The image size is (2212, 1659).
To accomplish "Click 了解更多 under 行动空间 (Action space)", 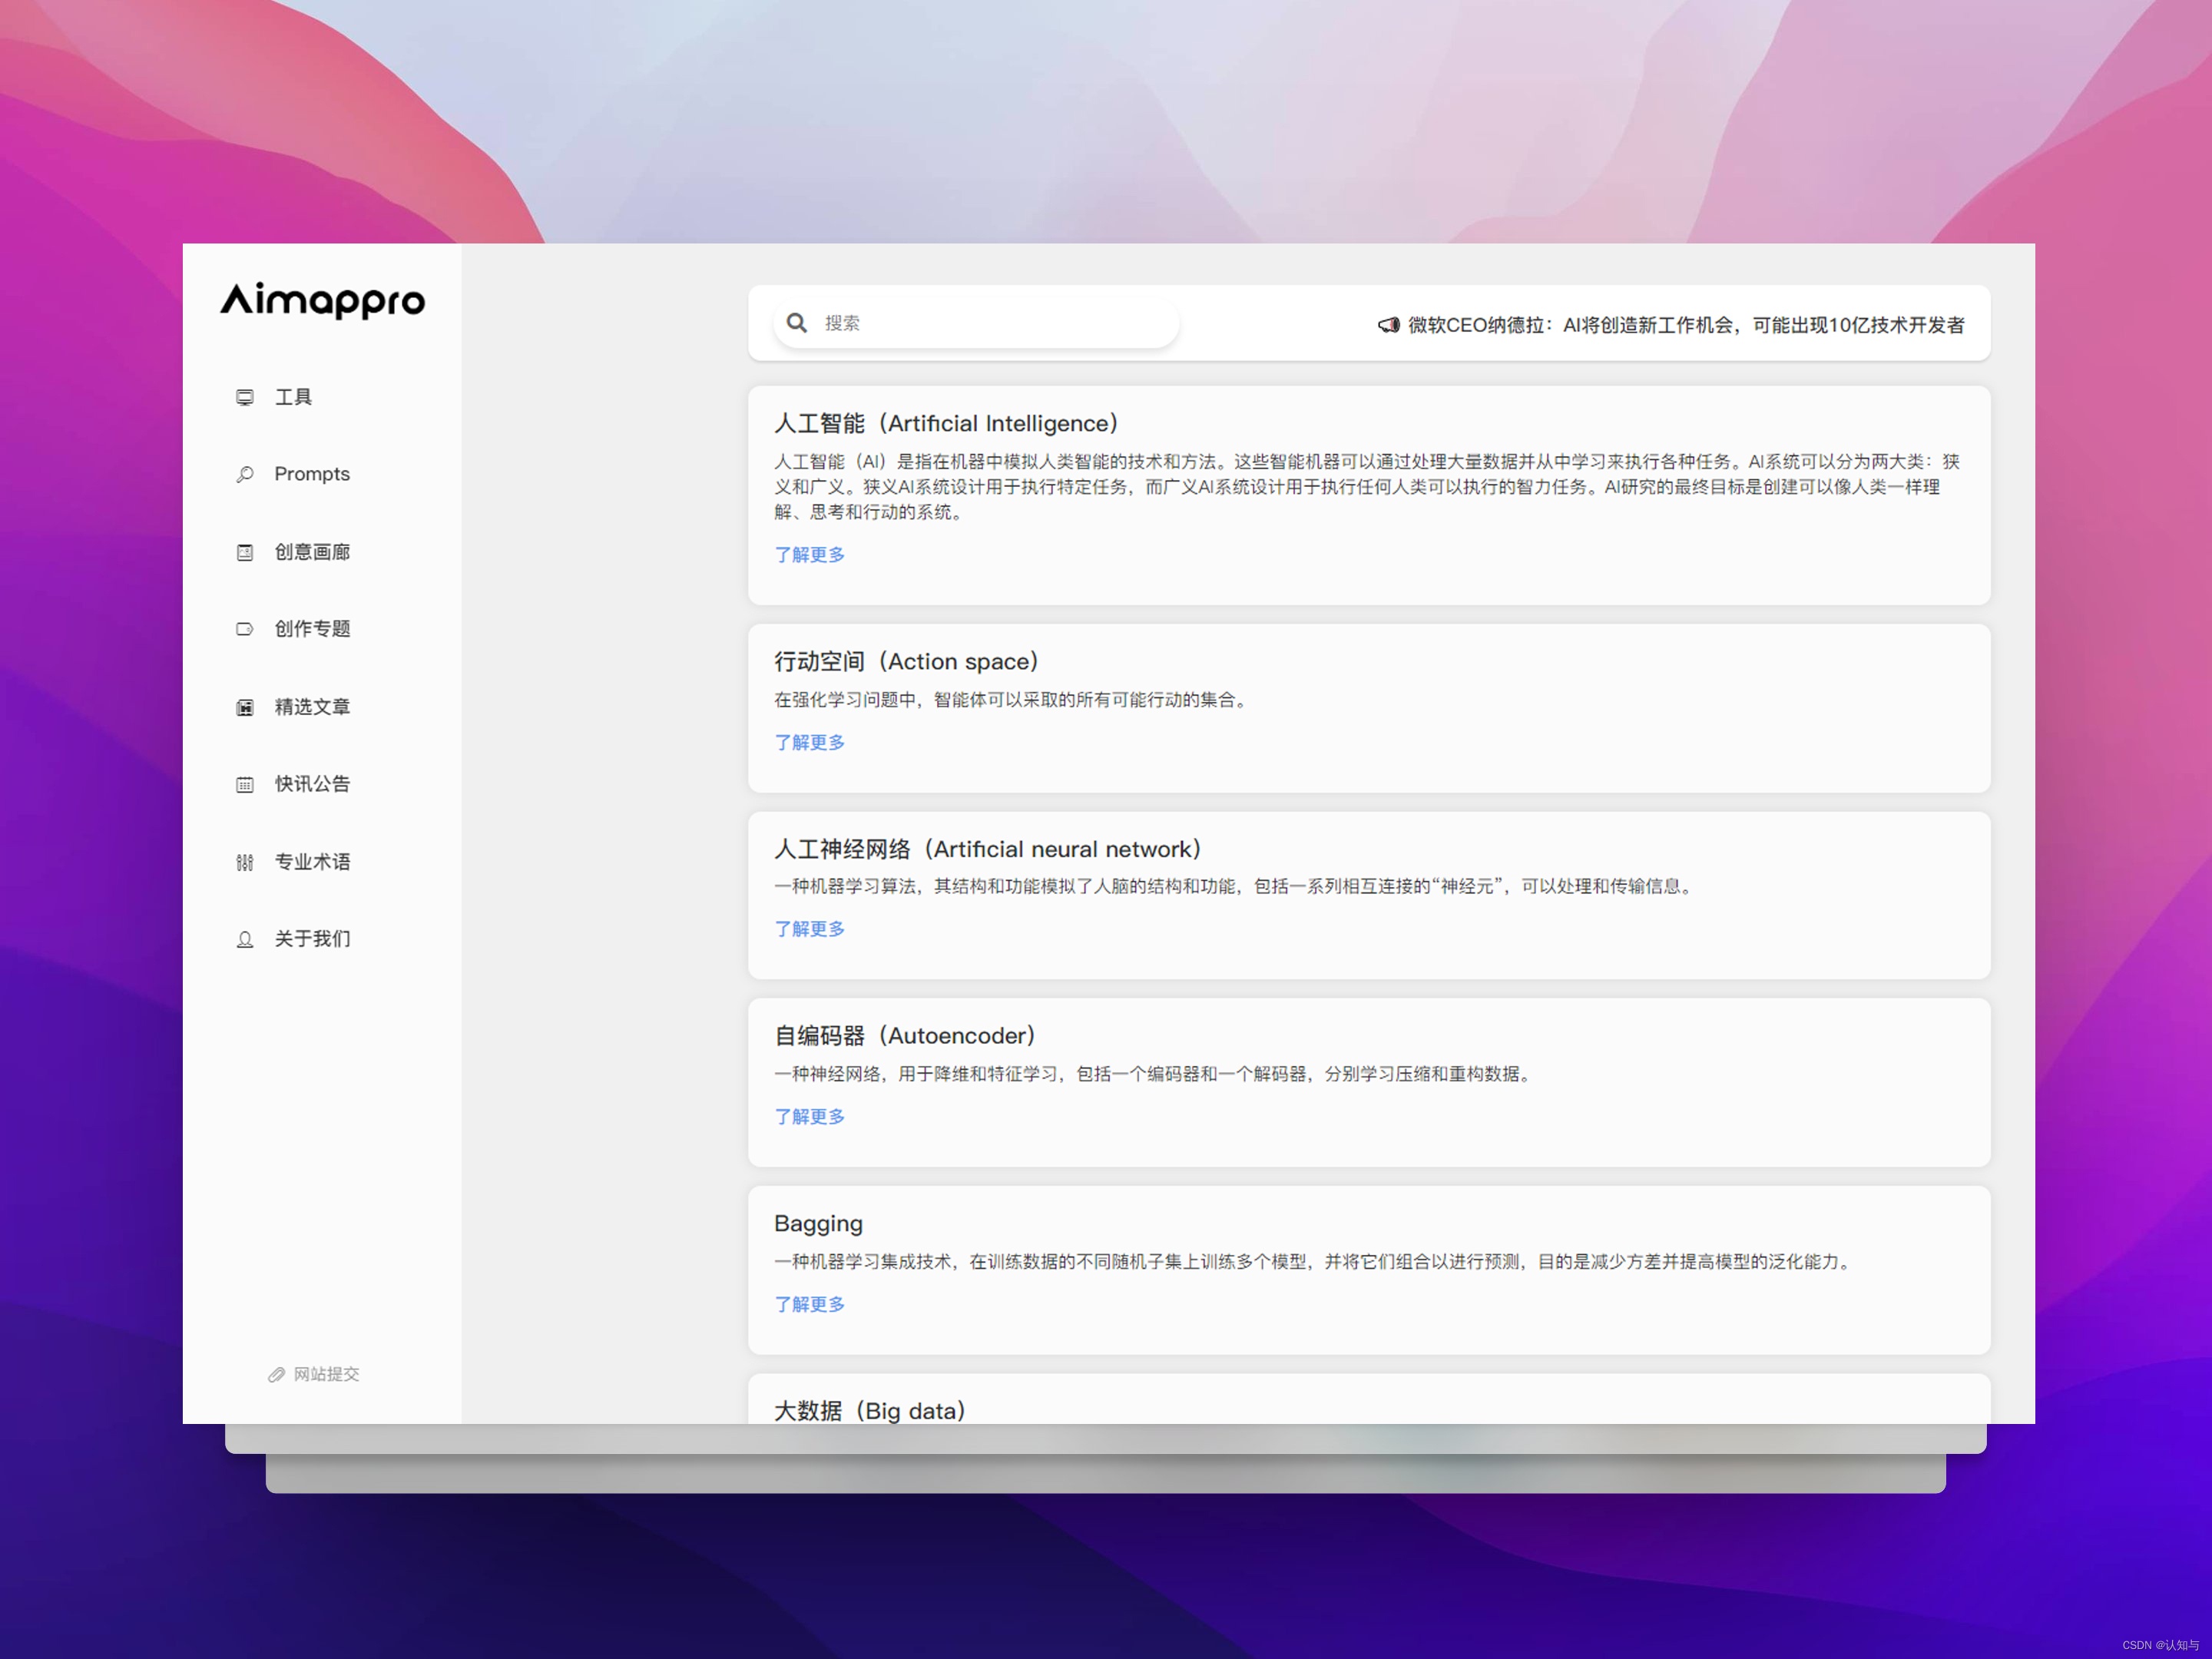I will (809, 742).
